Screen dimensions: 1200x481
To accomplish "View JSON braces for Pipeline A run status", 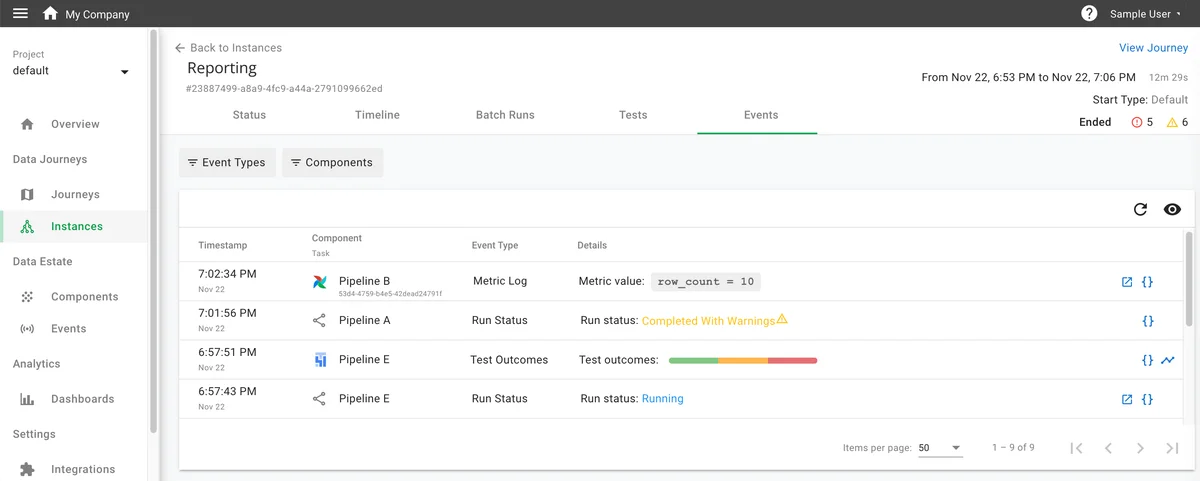I will 1148,321.
